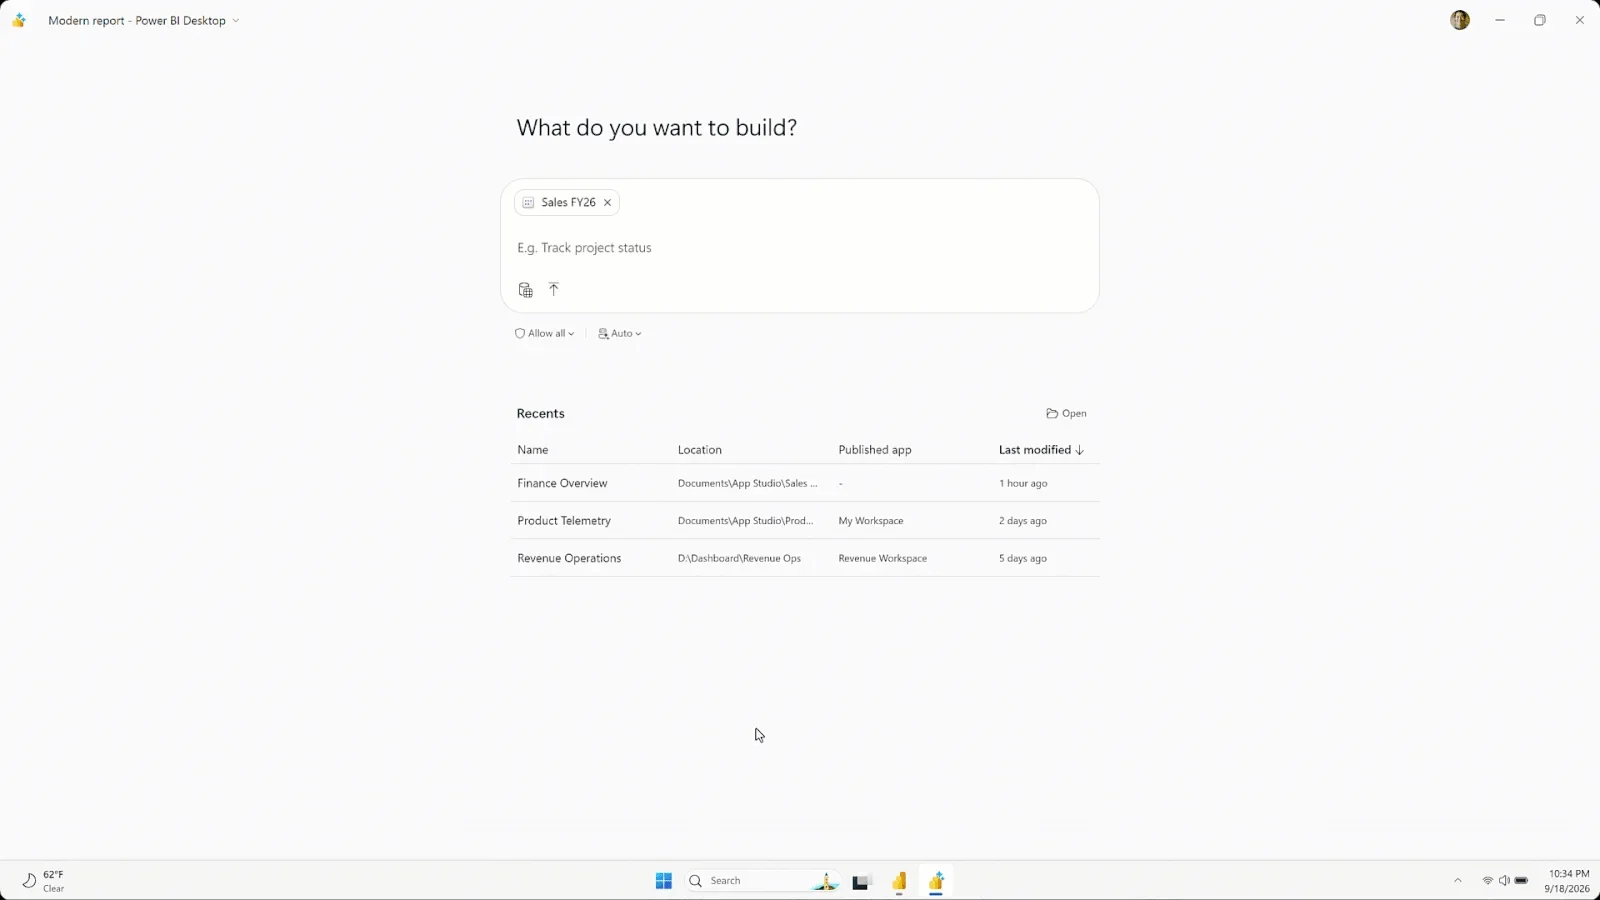Screen dimensions: 1600x900
Task: Click the '2 days ago' modified cell
Action: (1023, 521)
